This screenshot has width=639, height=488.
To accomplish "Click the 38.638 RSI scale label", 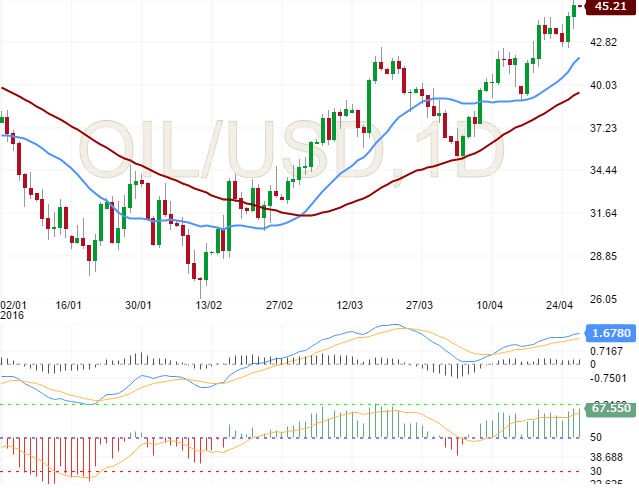I will [x=609, y=455].
